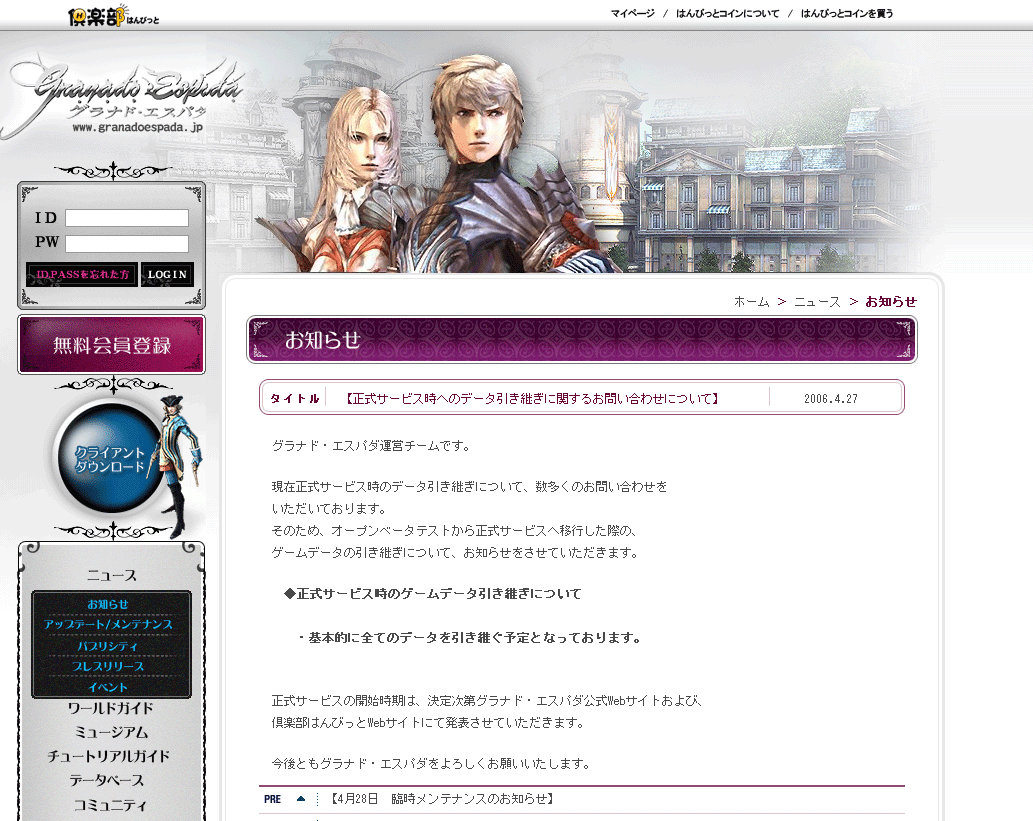Viewport: 1033px width, 821px height.
Task: Click the 無料会員登録 banner button
Action: pos(111,345)
